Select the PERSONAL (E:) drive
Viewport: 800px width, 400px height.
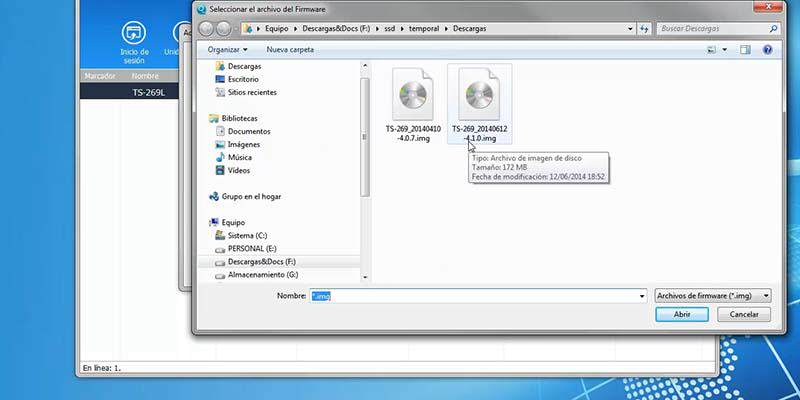(x=246, y=248)
